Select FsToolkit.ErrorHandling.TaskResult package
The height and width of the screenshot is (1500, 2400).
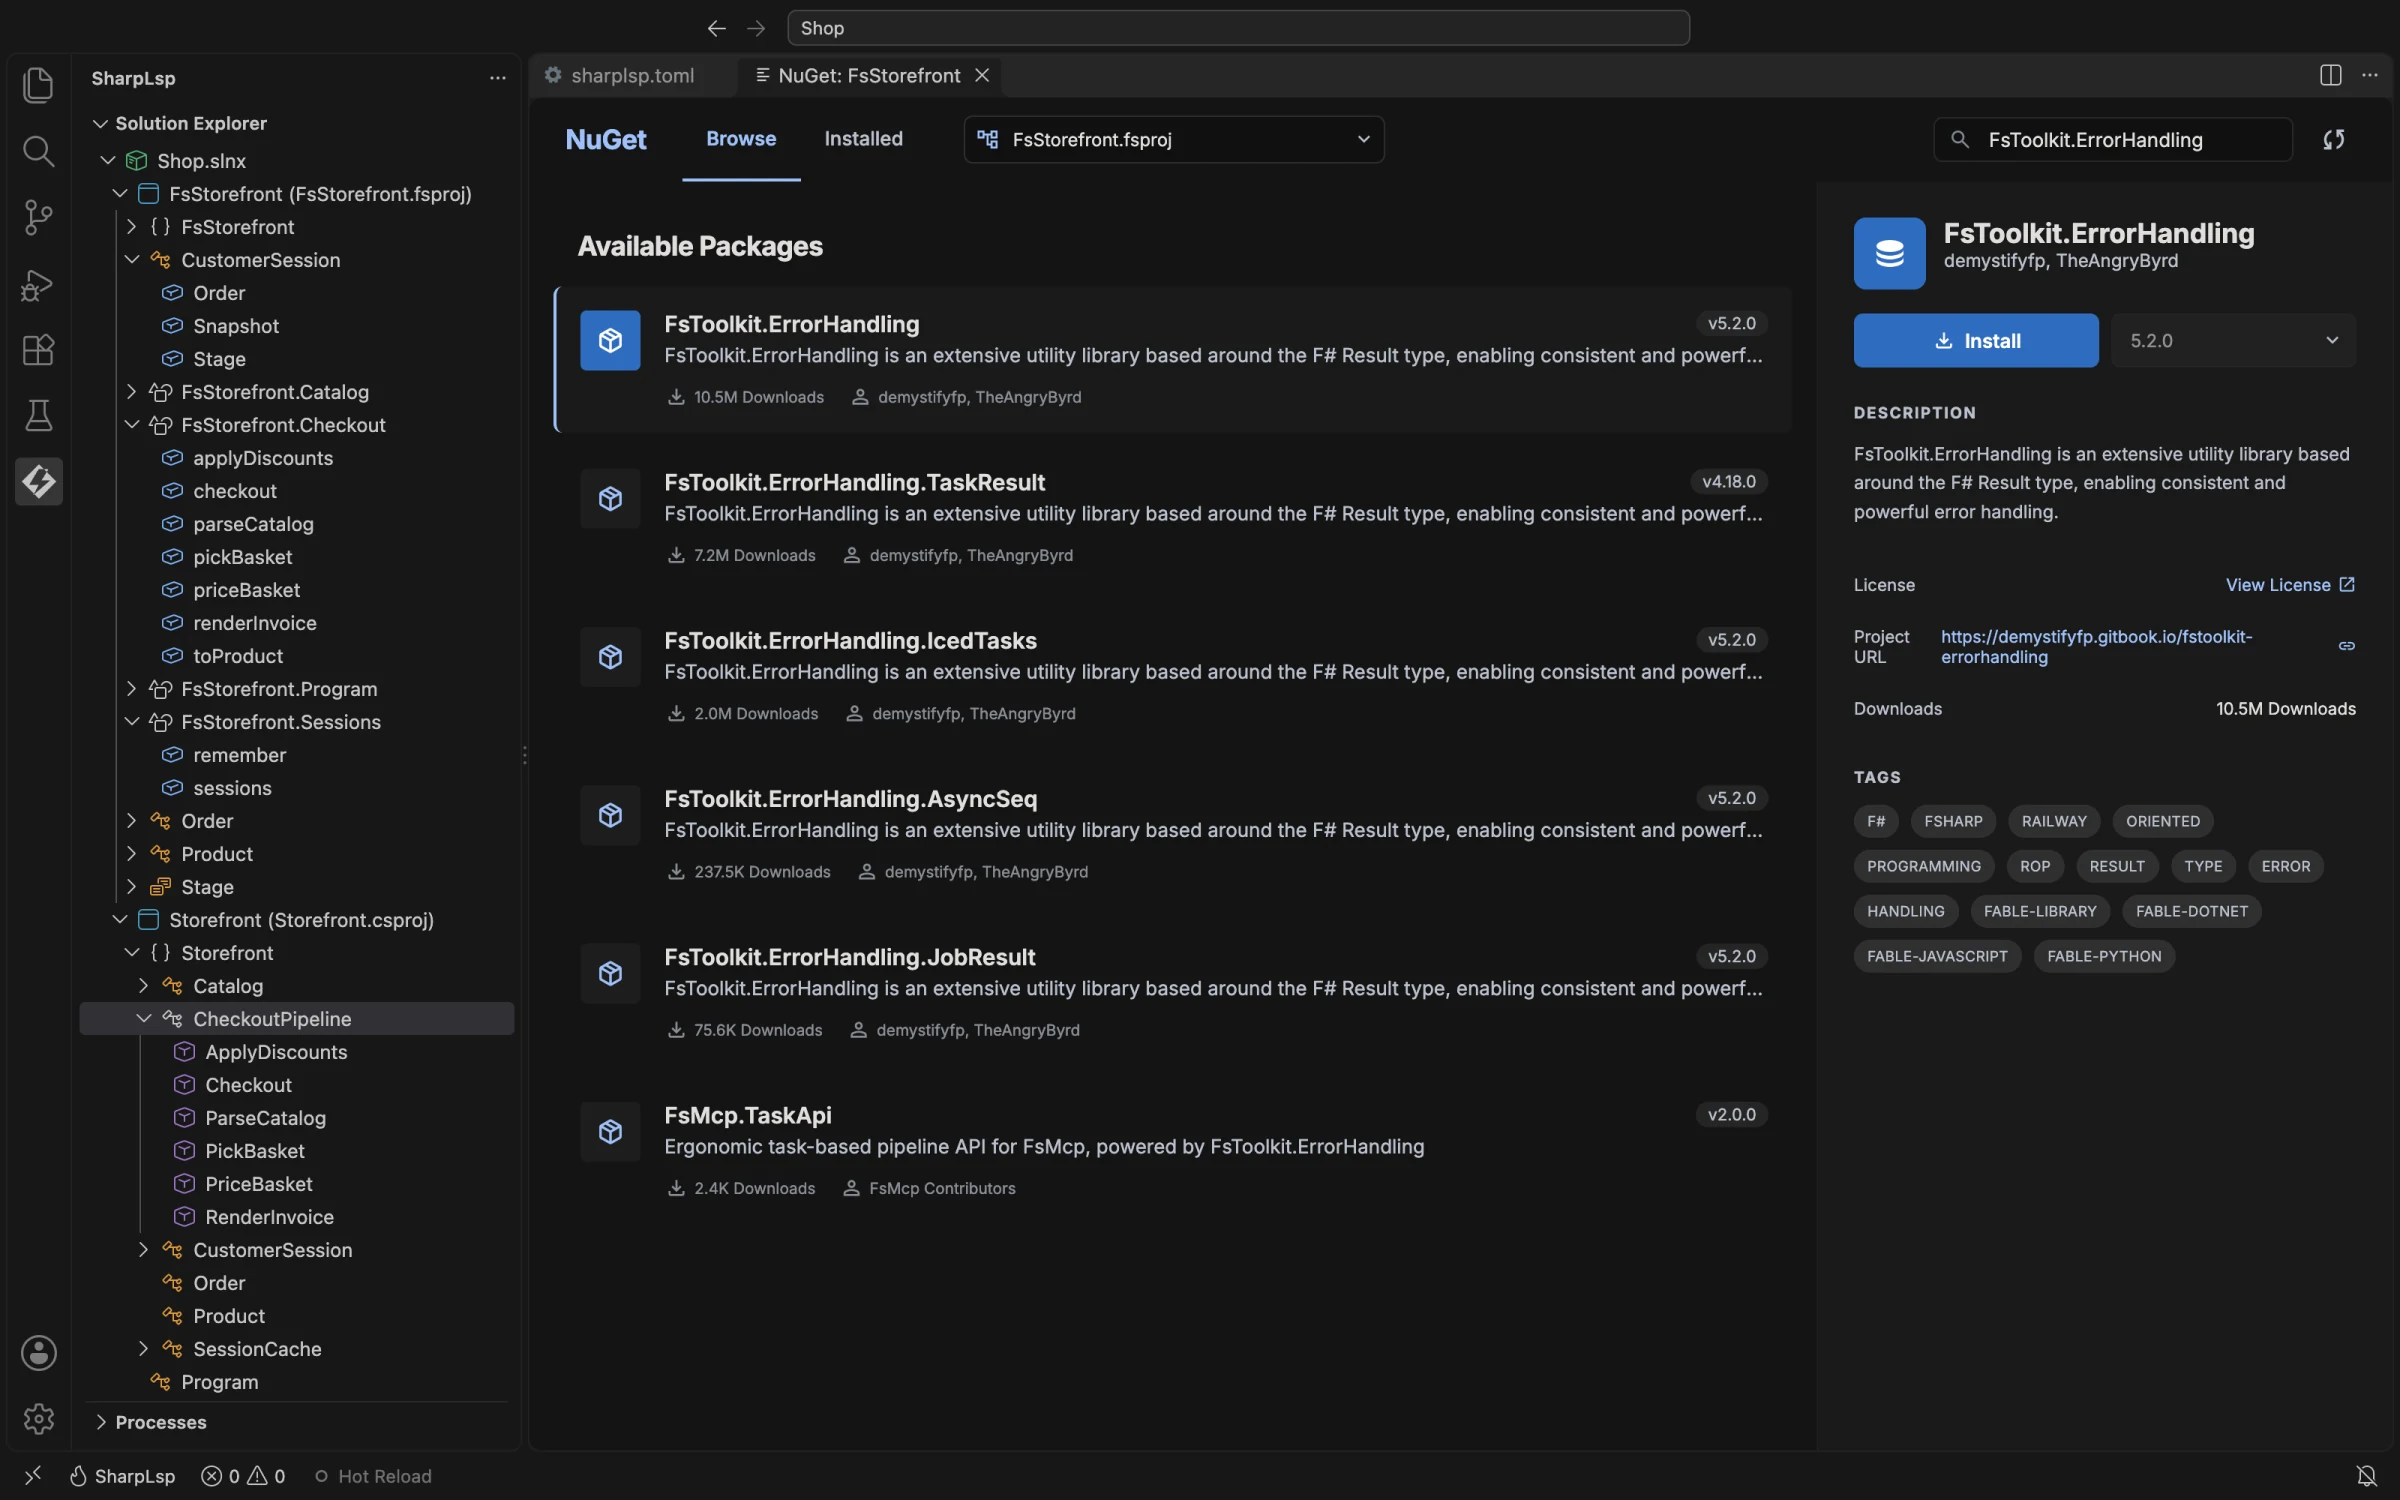[1173, 518]
